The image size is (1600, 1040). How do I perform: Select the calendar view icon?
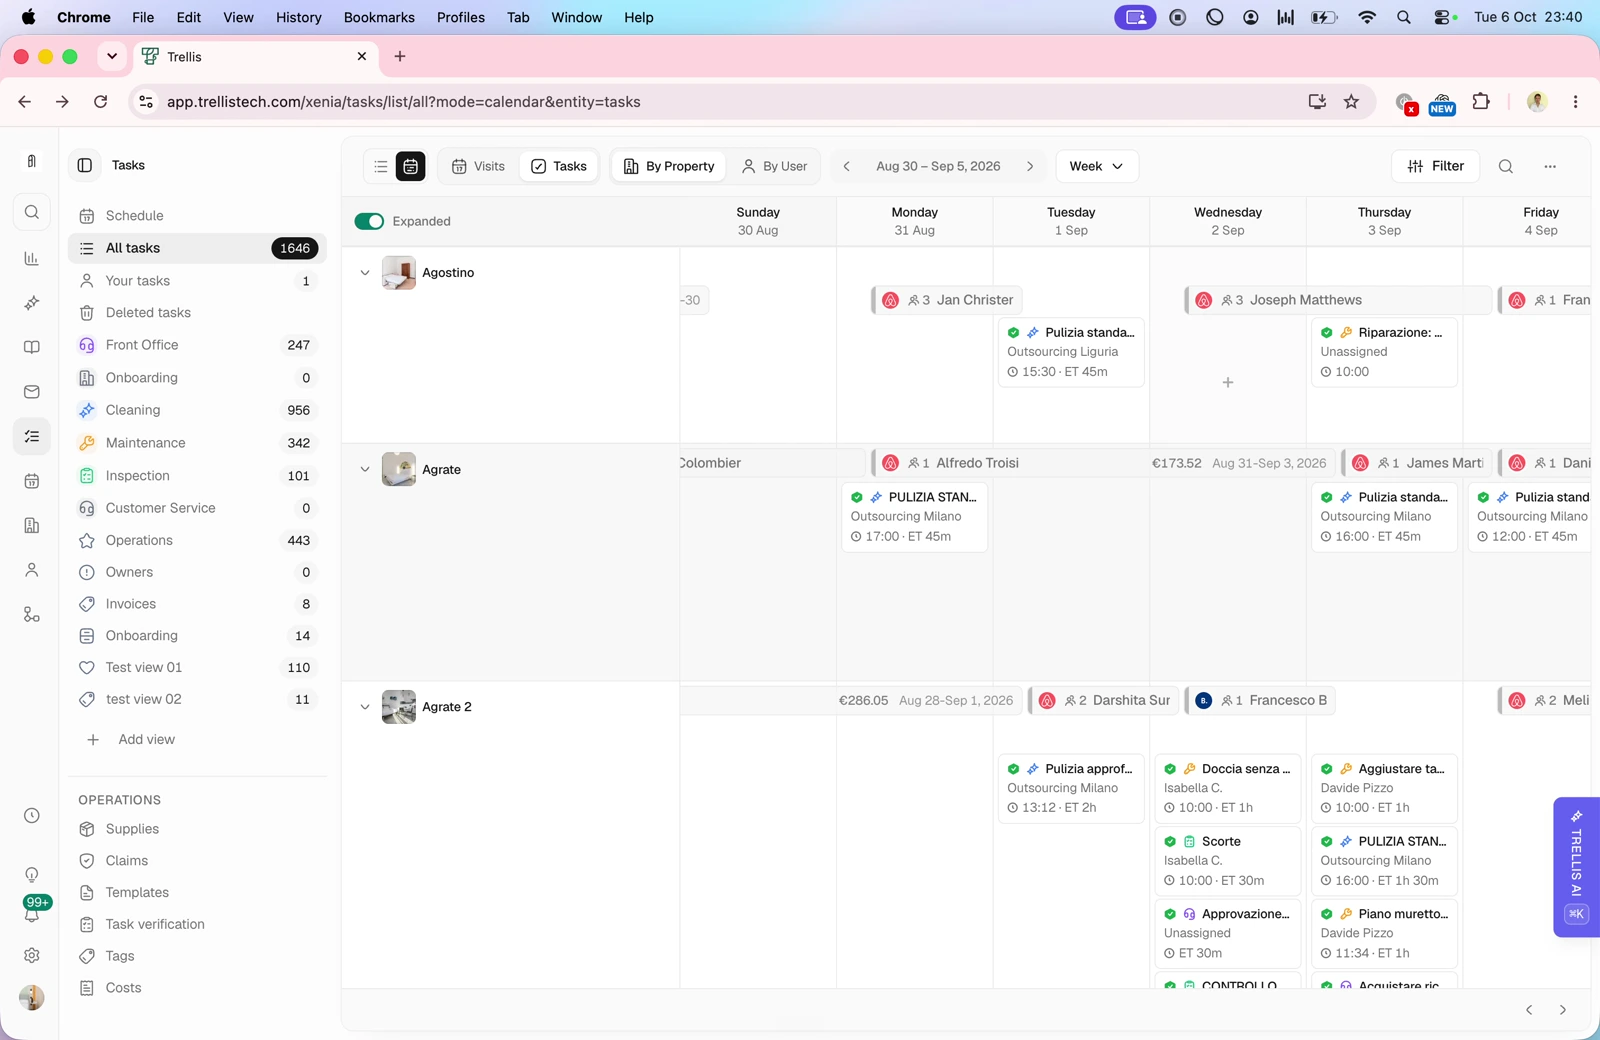[x=411, y=166]
